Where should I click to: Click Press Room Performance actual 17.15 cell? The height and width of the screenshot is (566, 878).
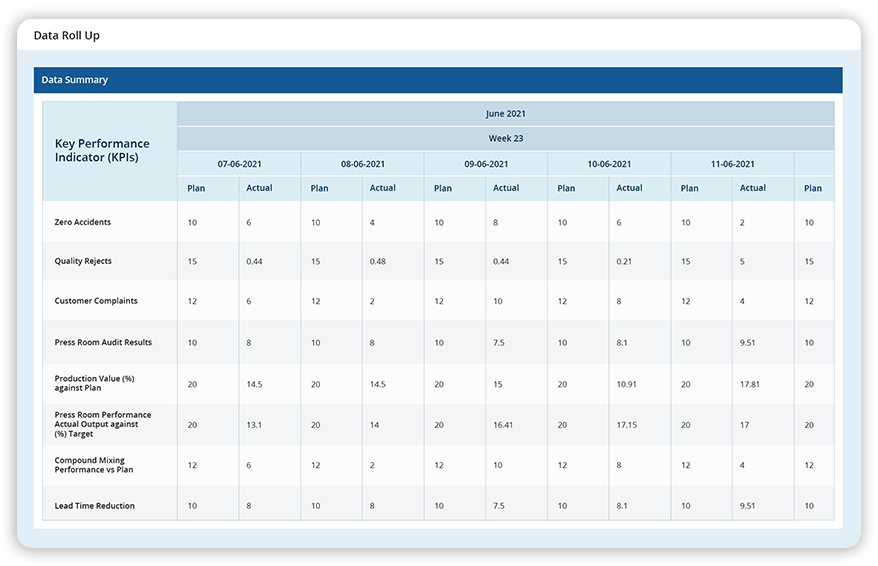[627, 425]
